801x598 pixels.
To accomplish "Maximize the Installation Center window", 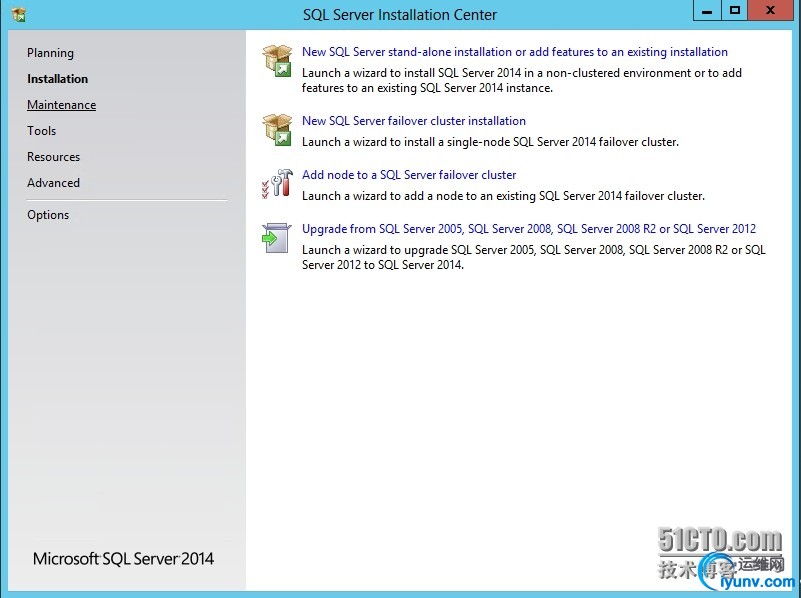I will 735,11.
